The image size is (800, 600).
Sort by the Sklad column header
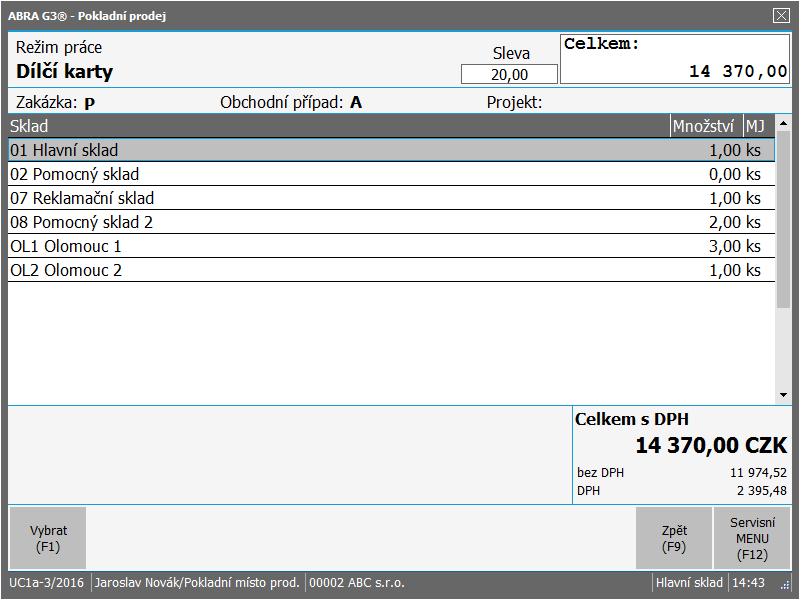click(x=338, y=126)
